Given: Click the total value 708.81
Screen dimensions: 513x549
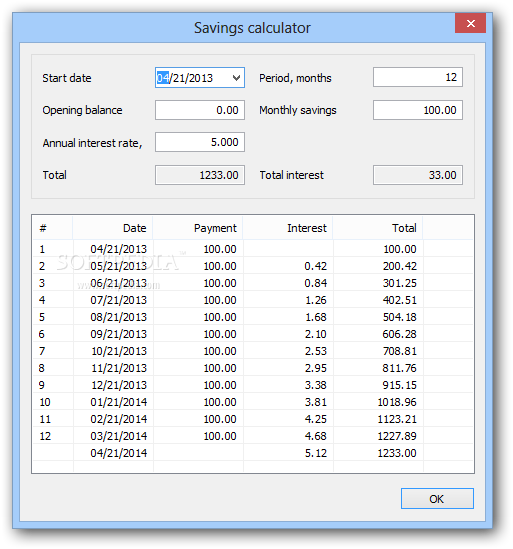Looking at the screenshot, I should pyautogui.click(x=400, y=351).
